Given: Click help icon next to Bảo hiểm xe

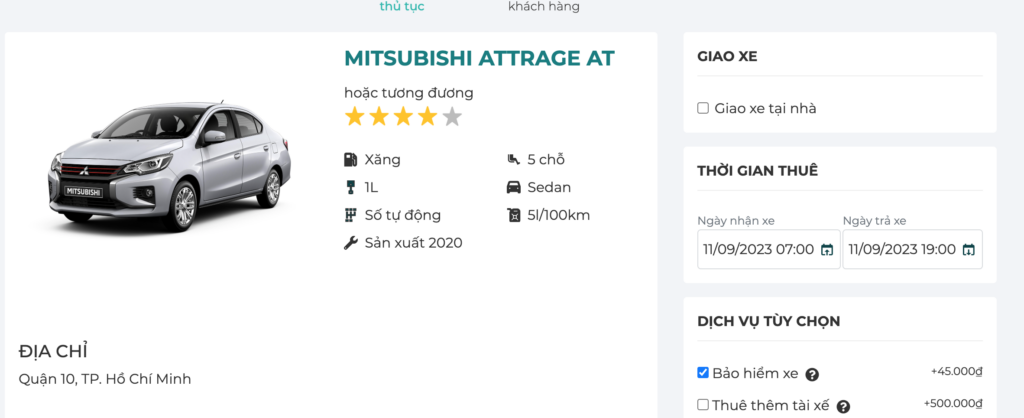Looking at the screenshot, I should pyautogui.click(x=812, y=375).
